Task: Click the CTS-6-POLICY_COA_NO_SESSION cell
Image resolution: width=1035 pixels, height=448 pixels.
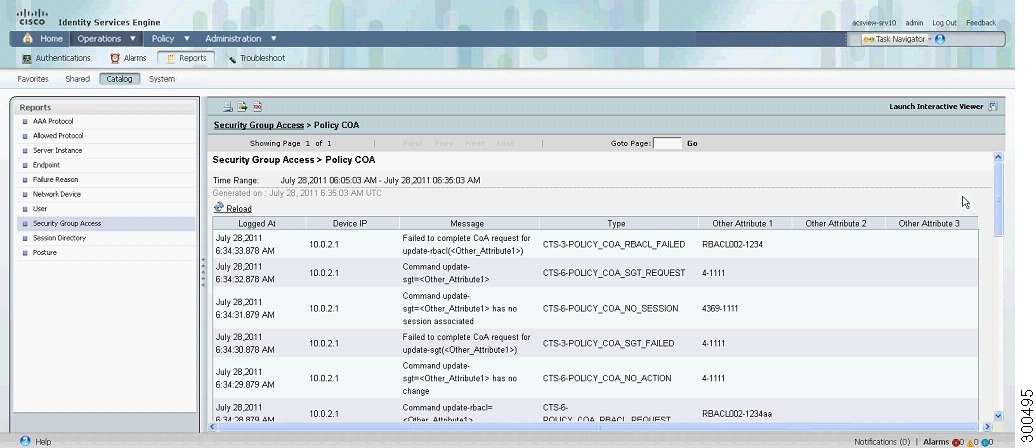Action: pos(611,308)
